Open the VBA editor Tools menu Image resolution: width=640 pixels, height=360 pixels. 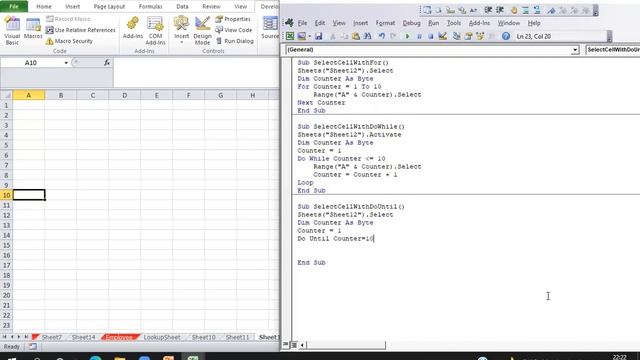[x=453, y=23]
